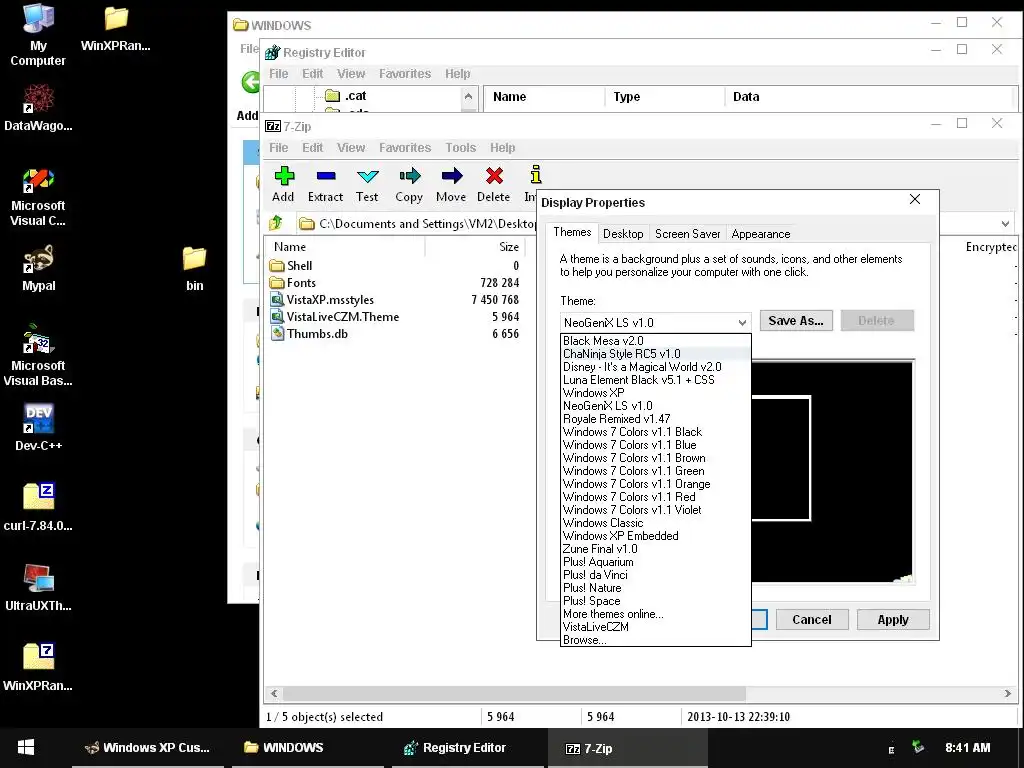The width and height of the screenshot is (1024, 768).
Task: Sort 7-Zip list by Name column
Action: [x=345, y=247]
